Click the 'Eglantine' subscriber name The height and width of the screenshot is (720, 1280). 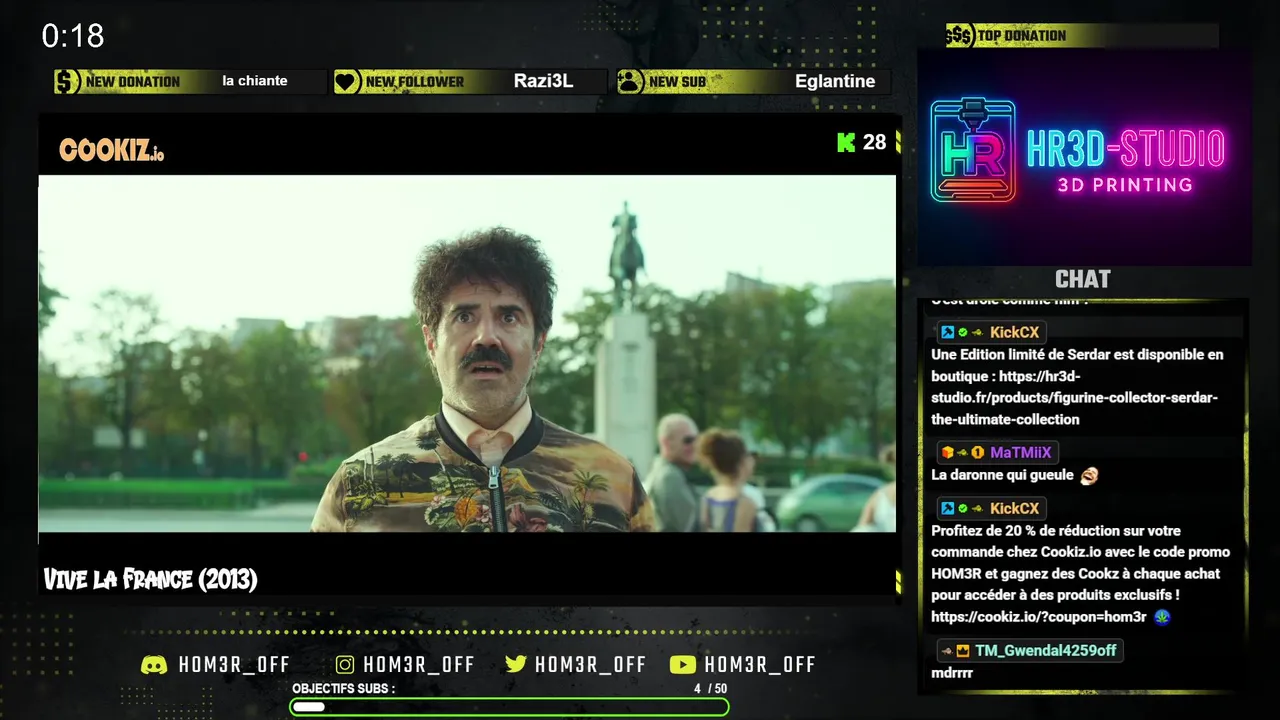pyautogui.click(x=835, y=81)
